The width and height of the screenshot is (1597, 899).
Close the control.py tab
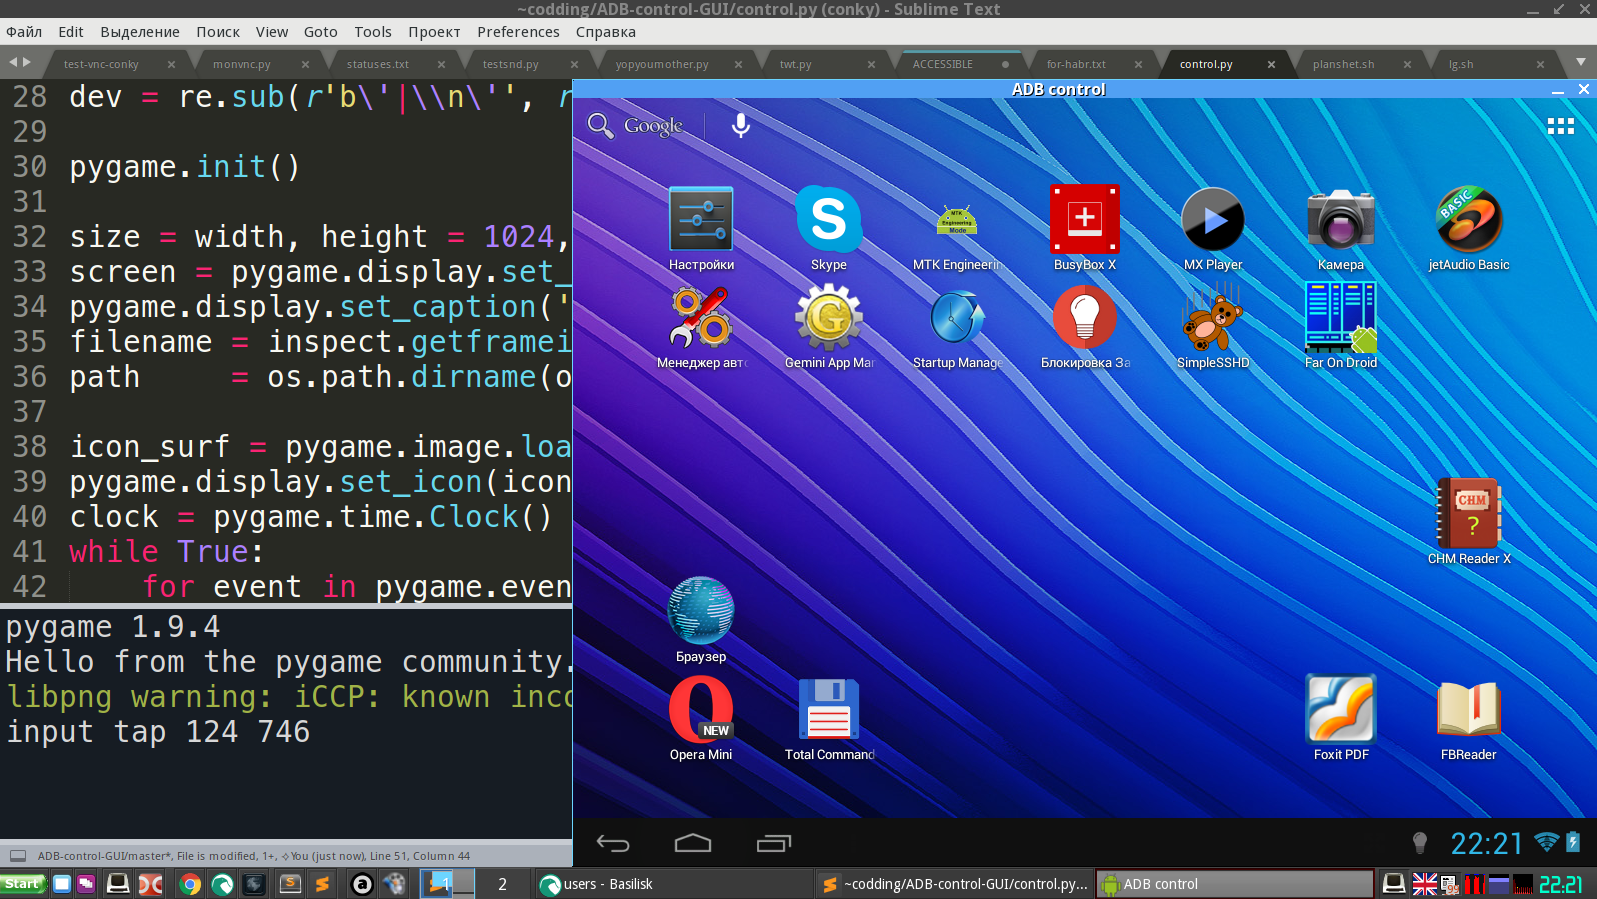point(1271,64)
